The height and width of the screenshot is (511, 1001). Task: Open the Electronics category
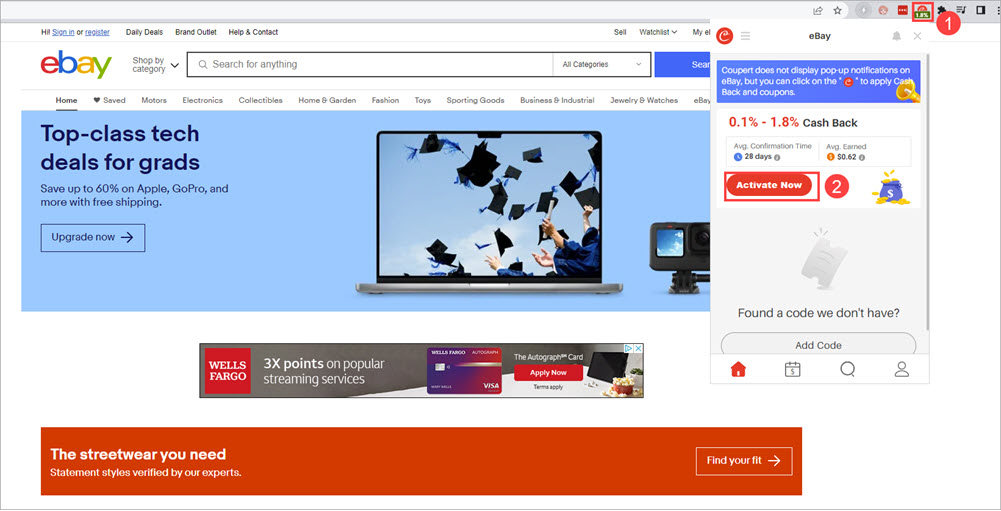click(202, 100)
